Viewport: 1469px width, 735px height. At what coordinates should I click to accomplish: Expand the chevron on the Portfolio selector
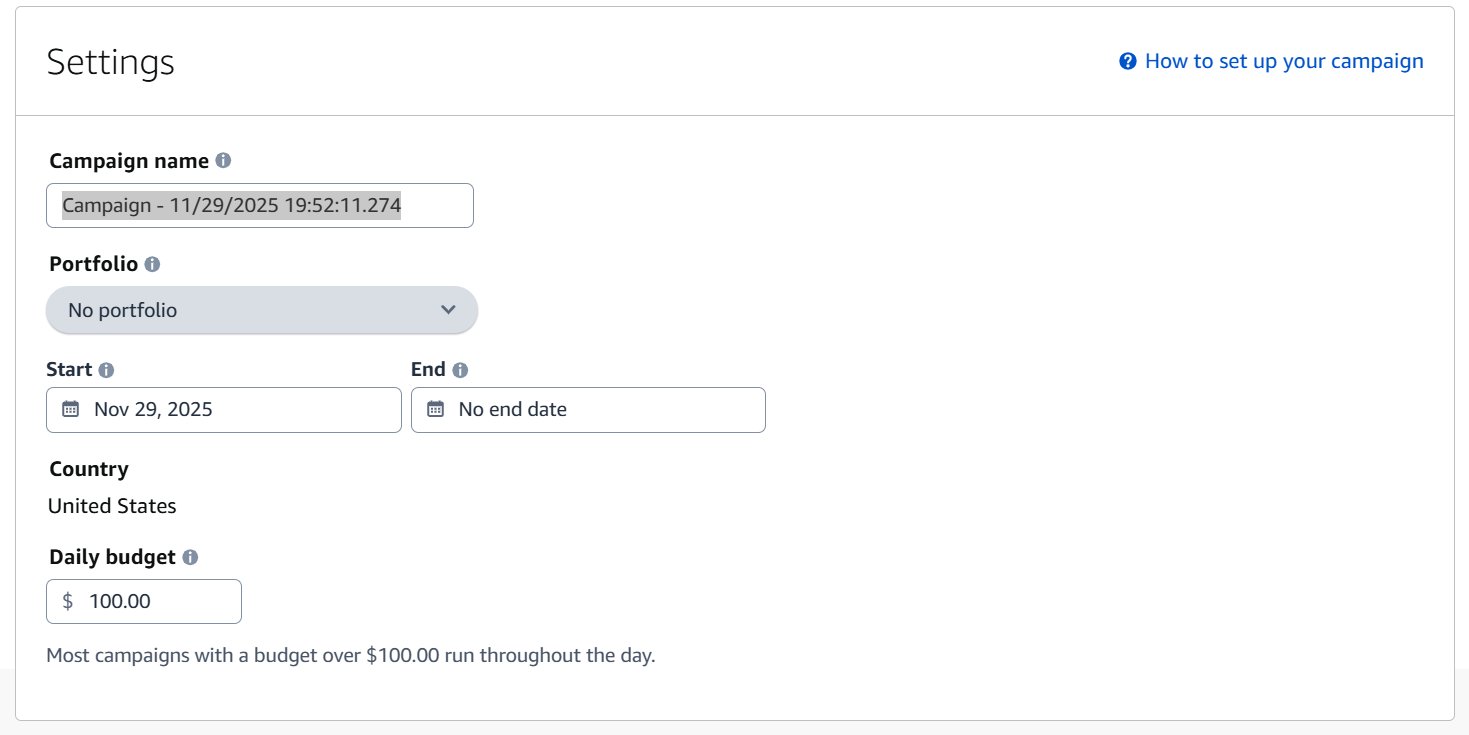point(448,310)
